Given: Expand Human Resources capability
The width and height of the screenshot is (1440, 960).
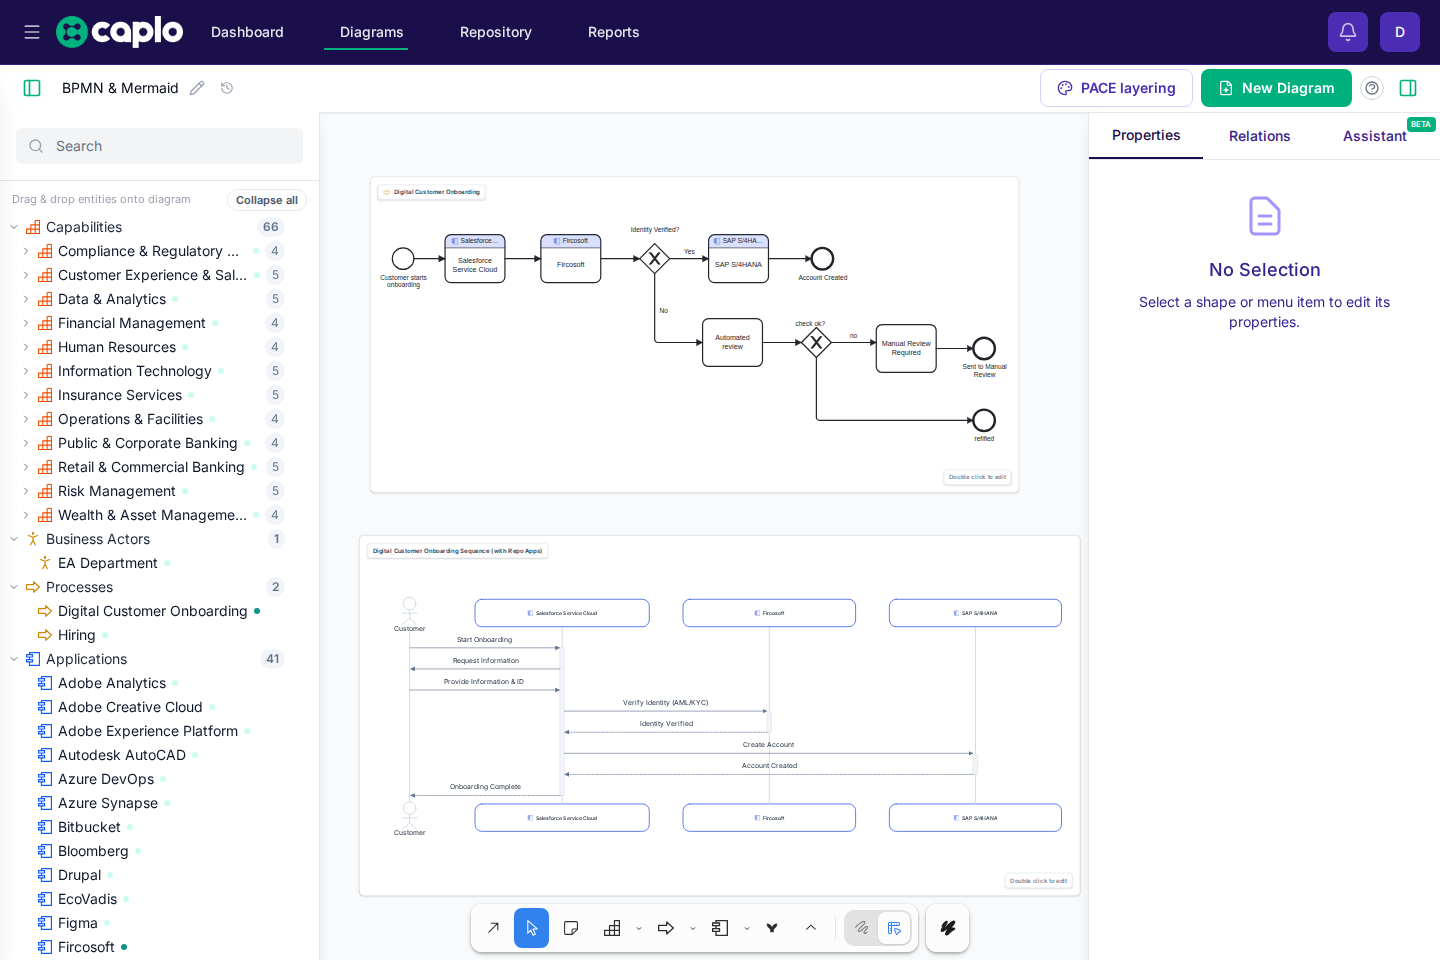Looking at the screenshot, I should 26,347.
